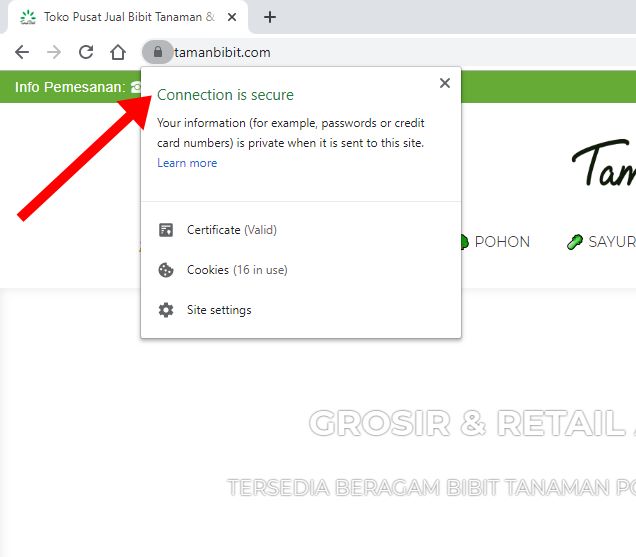Click the certificate icon
The image size is (636, 557).
pyautogui.click(x=165, y=230)
